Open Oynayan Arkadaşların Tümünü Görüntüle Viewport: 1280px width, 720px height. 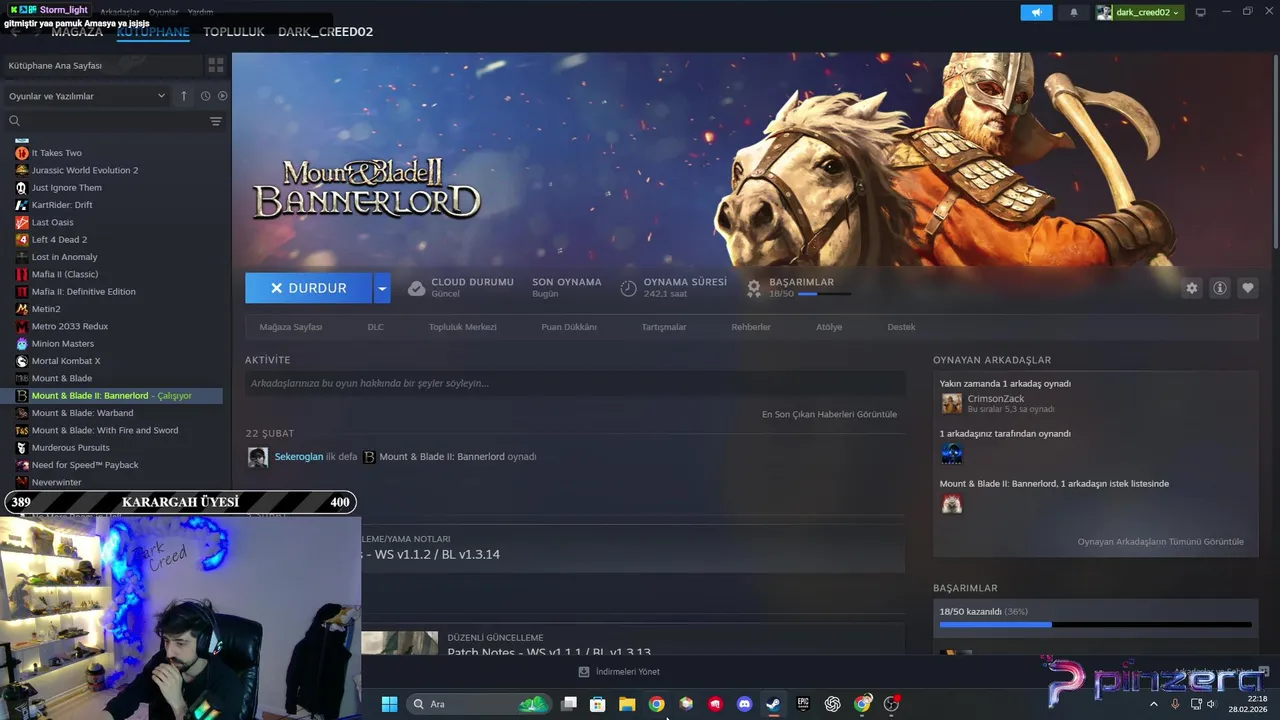pos(1160,542)
